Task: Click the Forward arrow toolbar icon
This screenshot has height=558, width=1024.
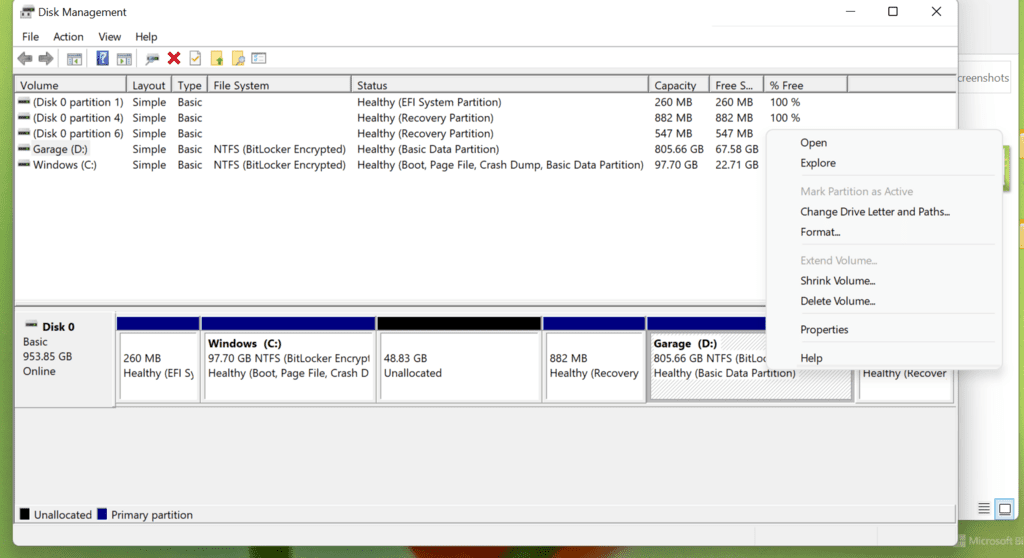Action: [46, 59]
